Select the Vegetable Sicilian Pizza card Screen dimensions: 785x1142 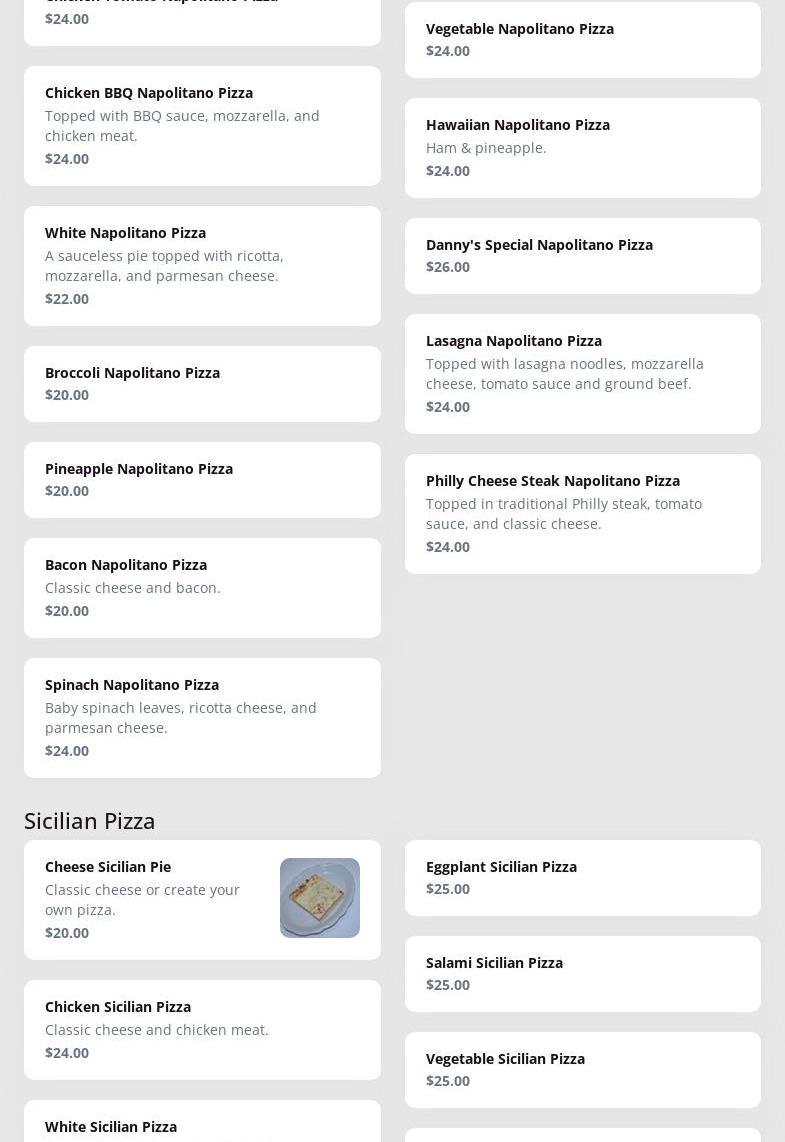[x=582, y=1070]
